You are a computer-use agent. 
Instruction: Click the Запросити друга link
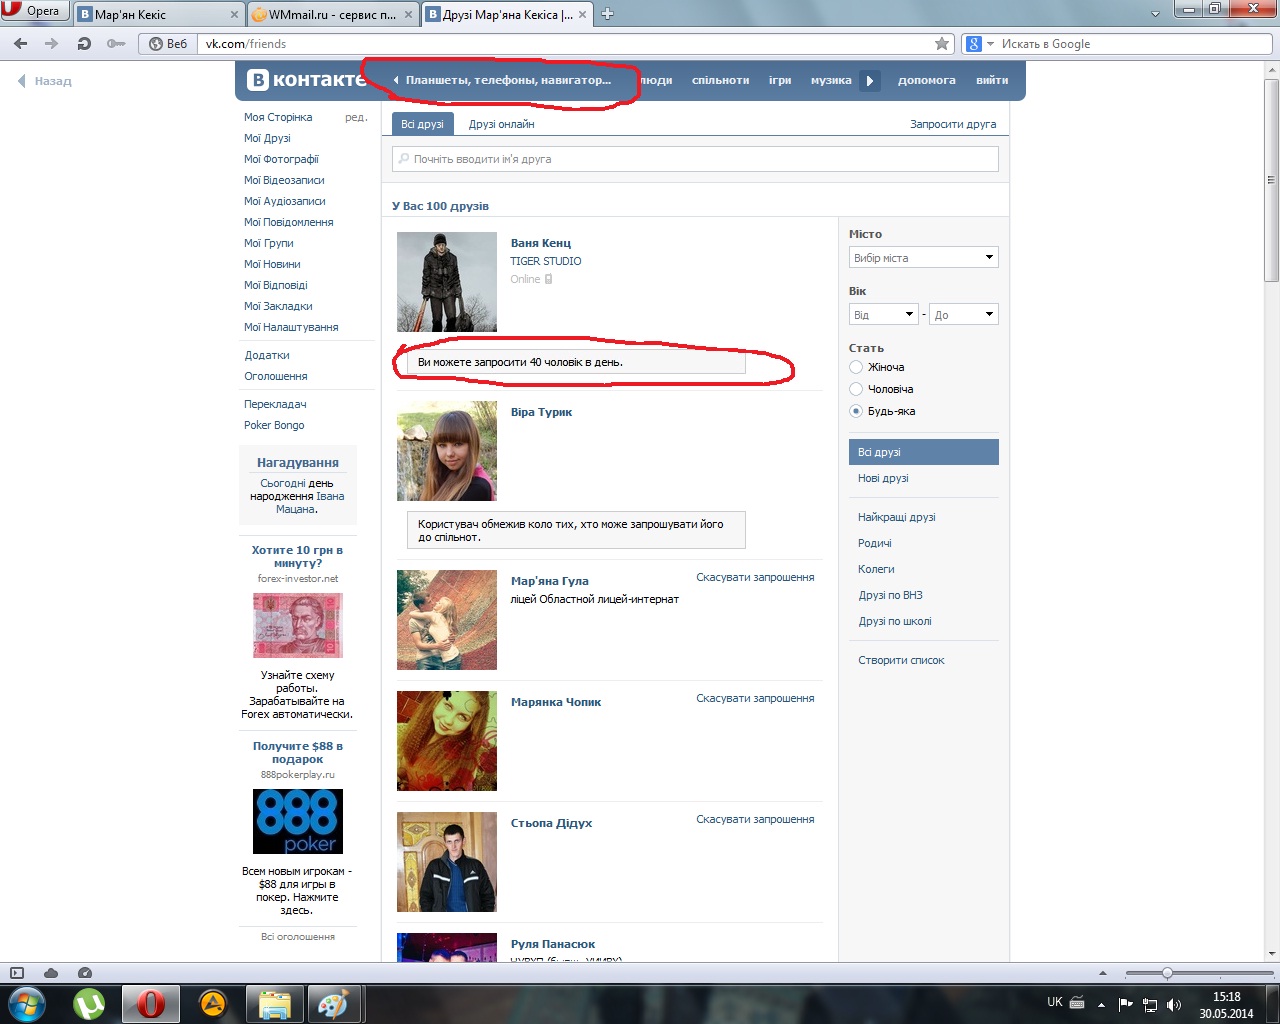pos(953,124)
